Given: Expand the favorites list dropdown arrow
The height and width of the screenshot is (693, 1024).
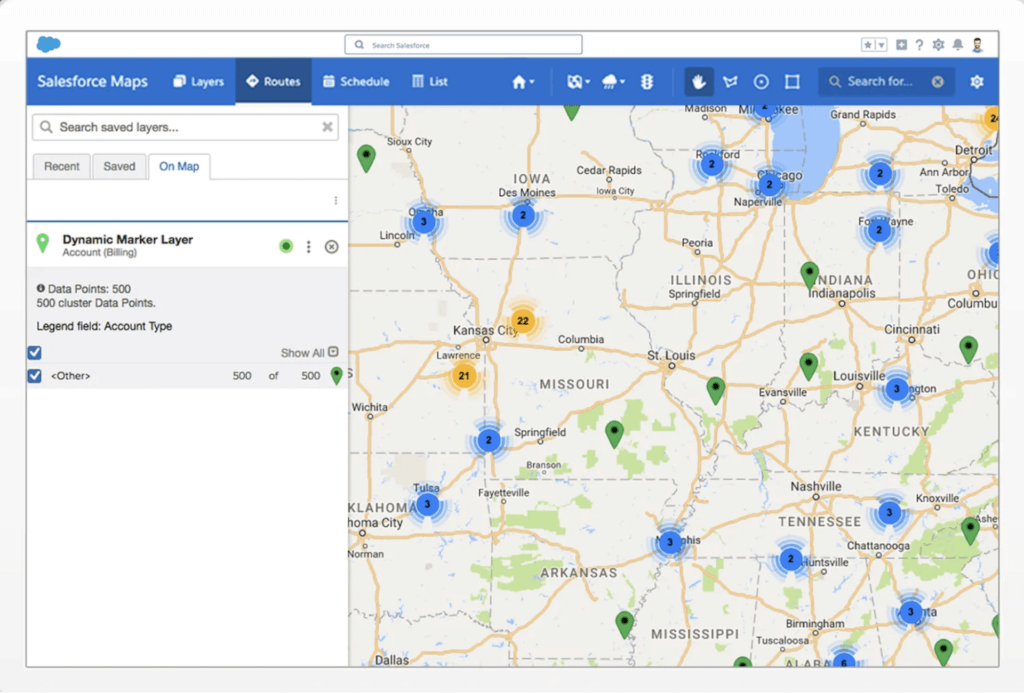Looking at the screenshot, I should click(x=881, y=44).
